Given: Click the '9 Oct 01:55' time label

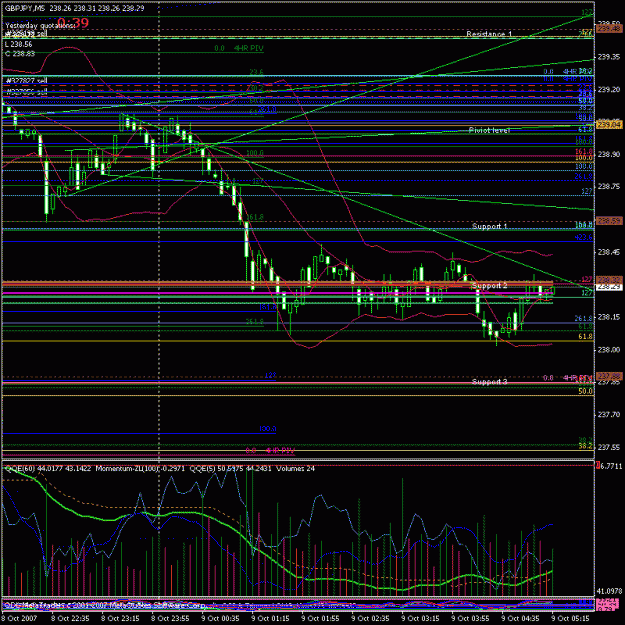Looking at the screenshot, I should [320, 618].
